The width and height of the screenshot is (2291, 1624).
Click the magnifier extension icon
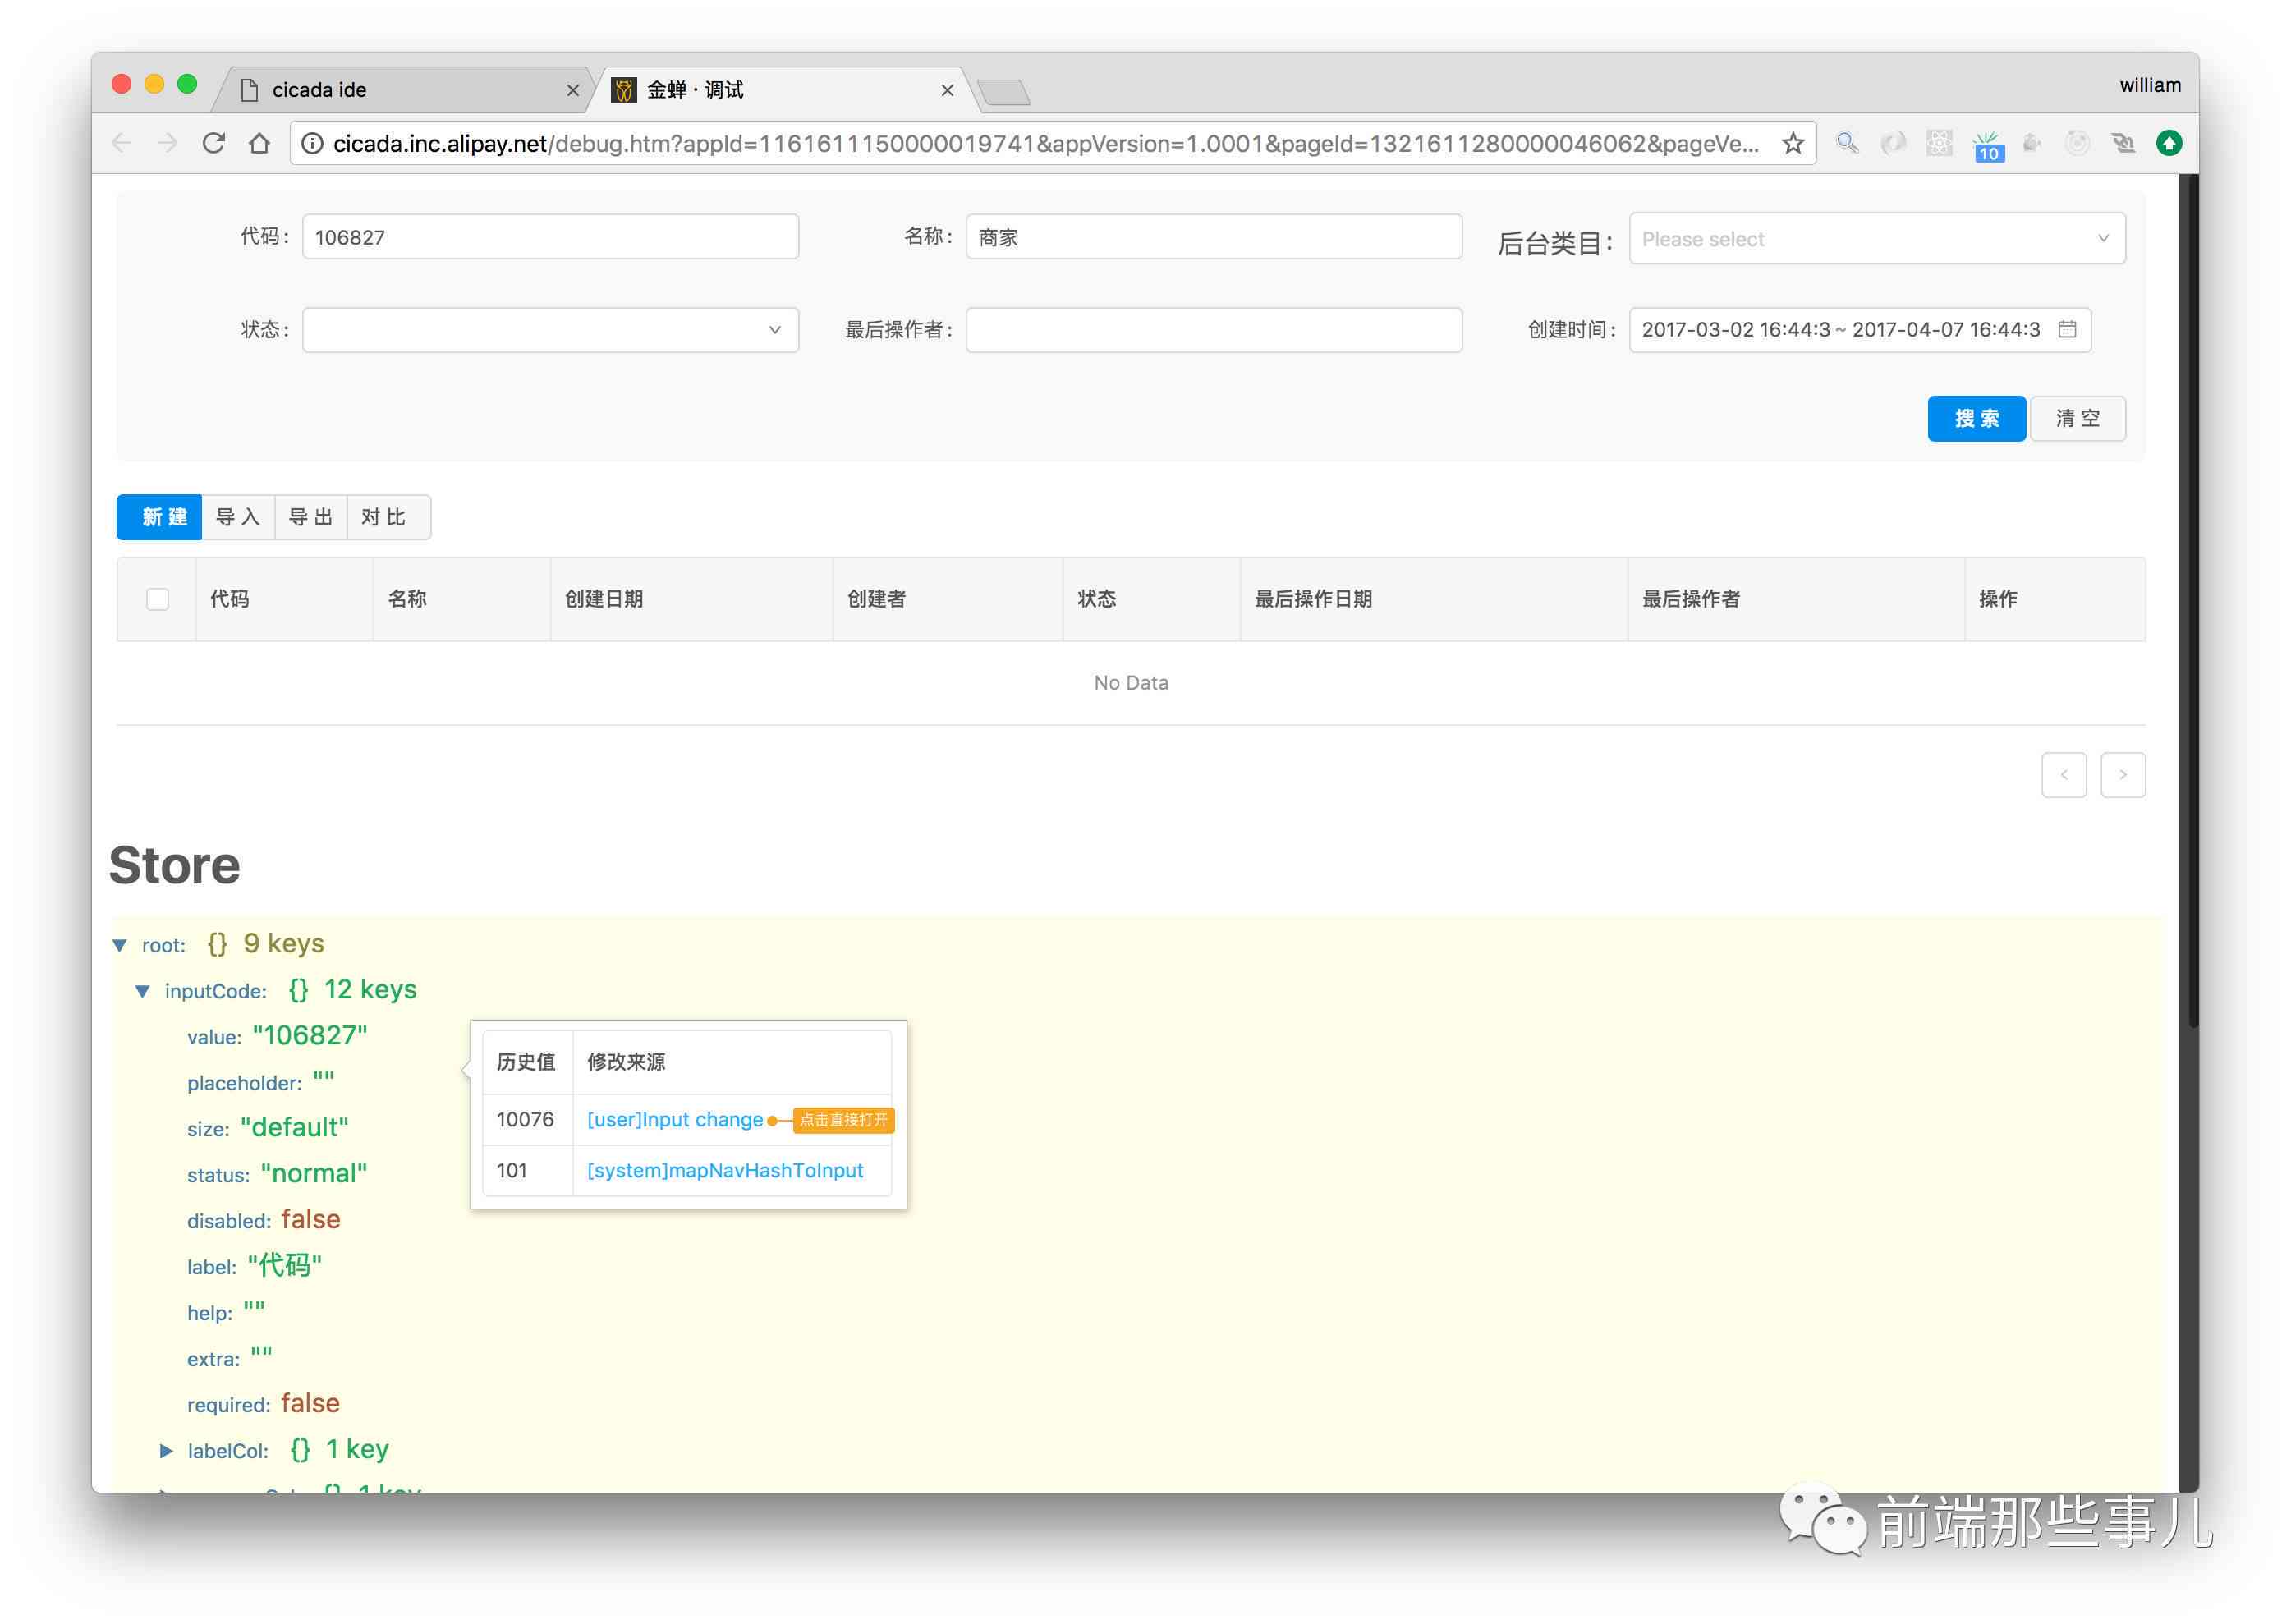[x=1847, y=143]
